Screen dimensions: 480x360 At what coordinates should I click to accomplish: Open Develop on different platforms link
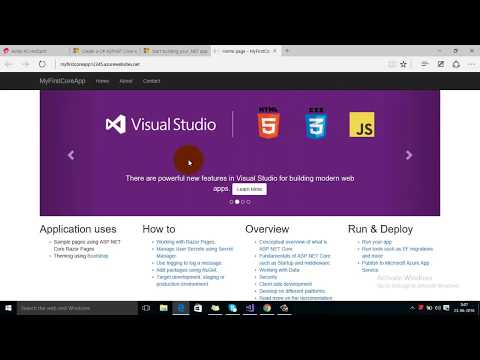click(x=292, y=291)
